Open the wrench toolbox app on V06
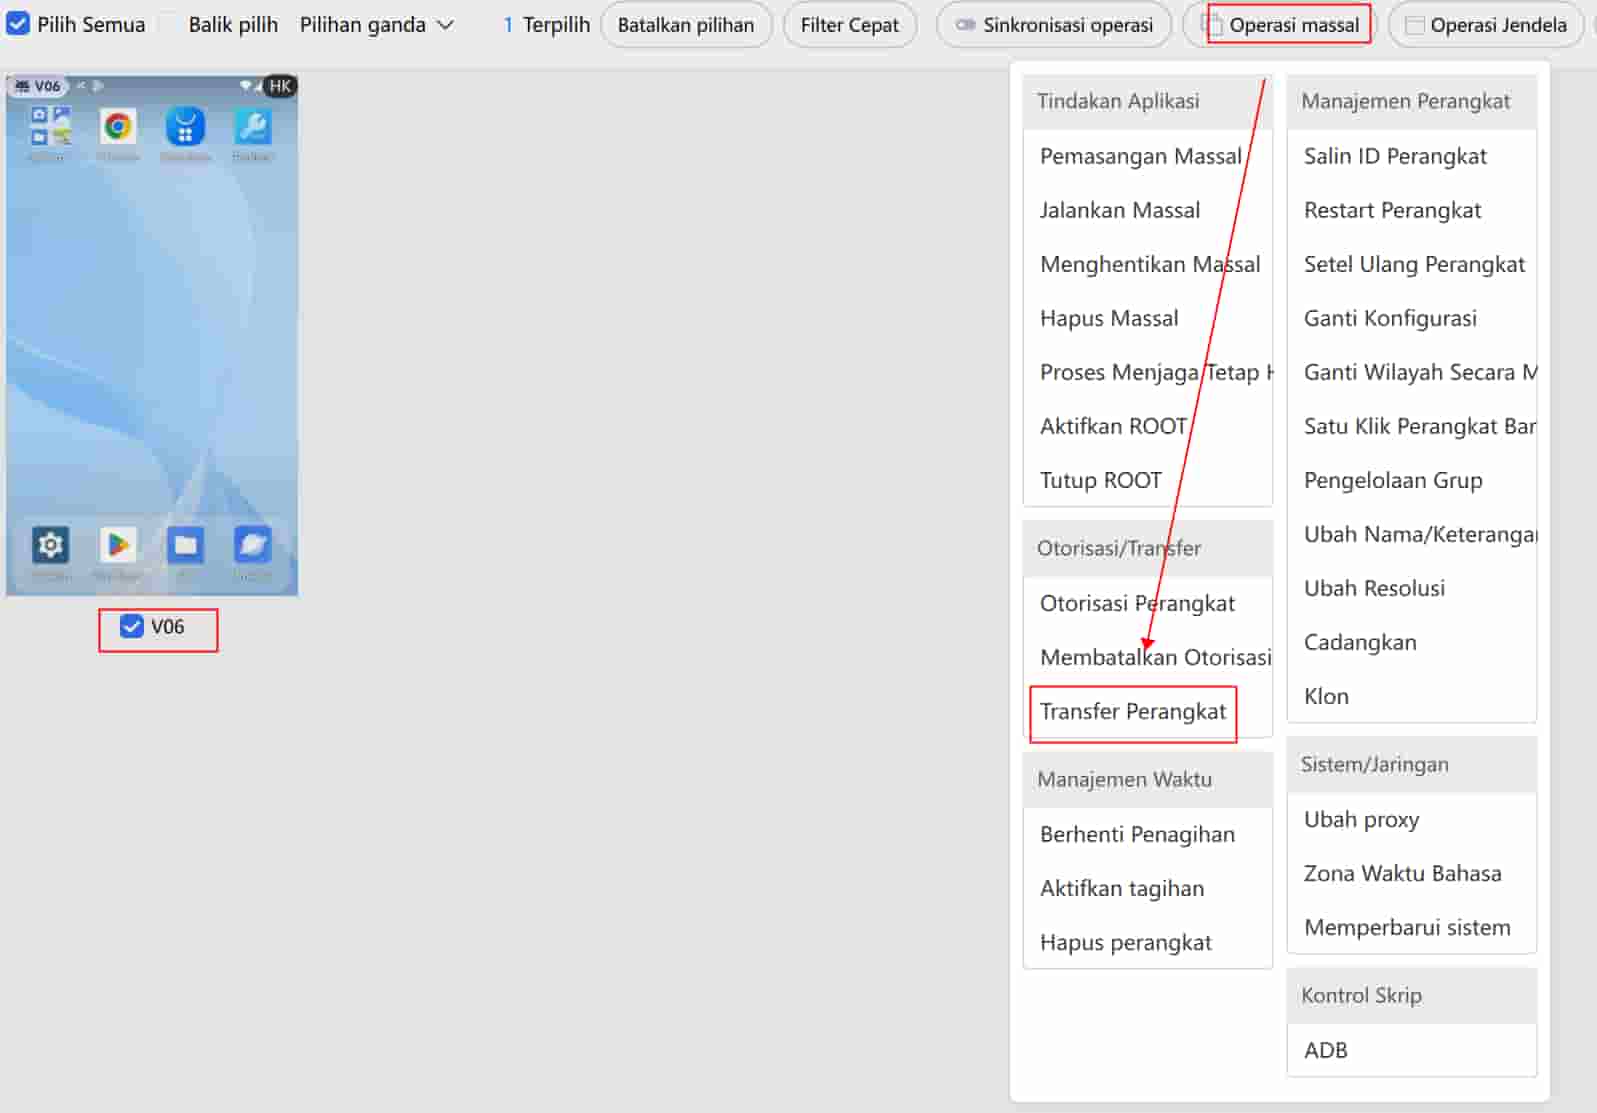1597x1113 pixels. (252, 127)
